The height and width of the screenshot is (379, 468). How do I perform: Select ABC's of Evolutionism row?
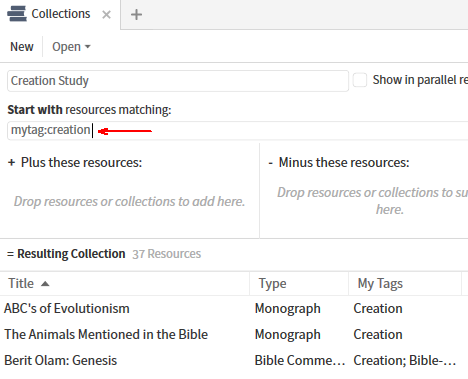point(234,308)
